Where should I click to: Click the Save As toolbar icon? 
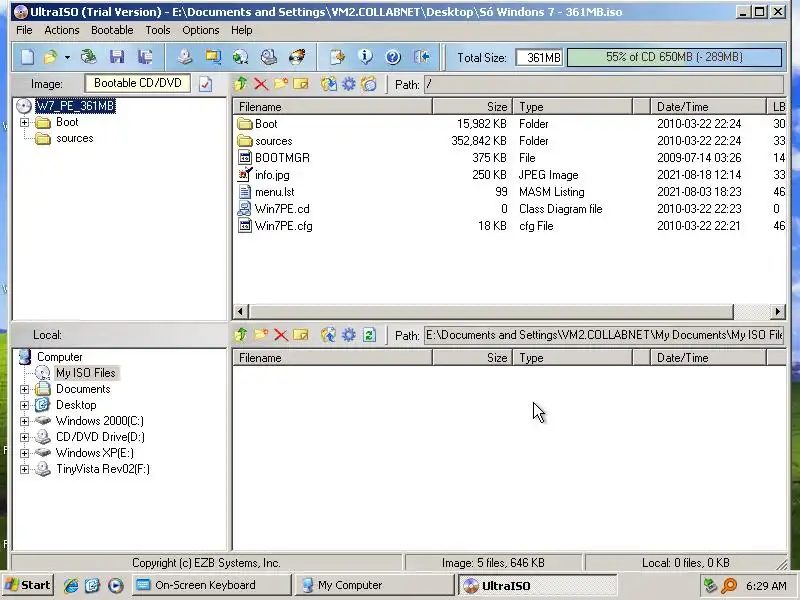[145, 57]
